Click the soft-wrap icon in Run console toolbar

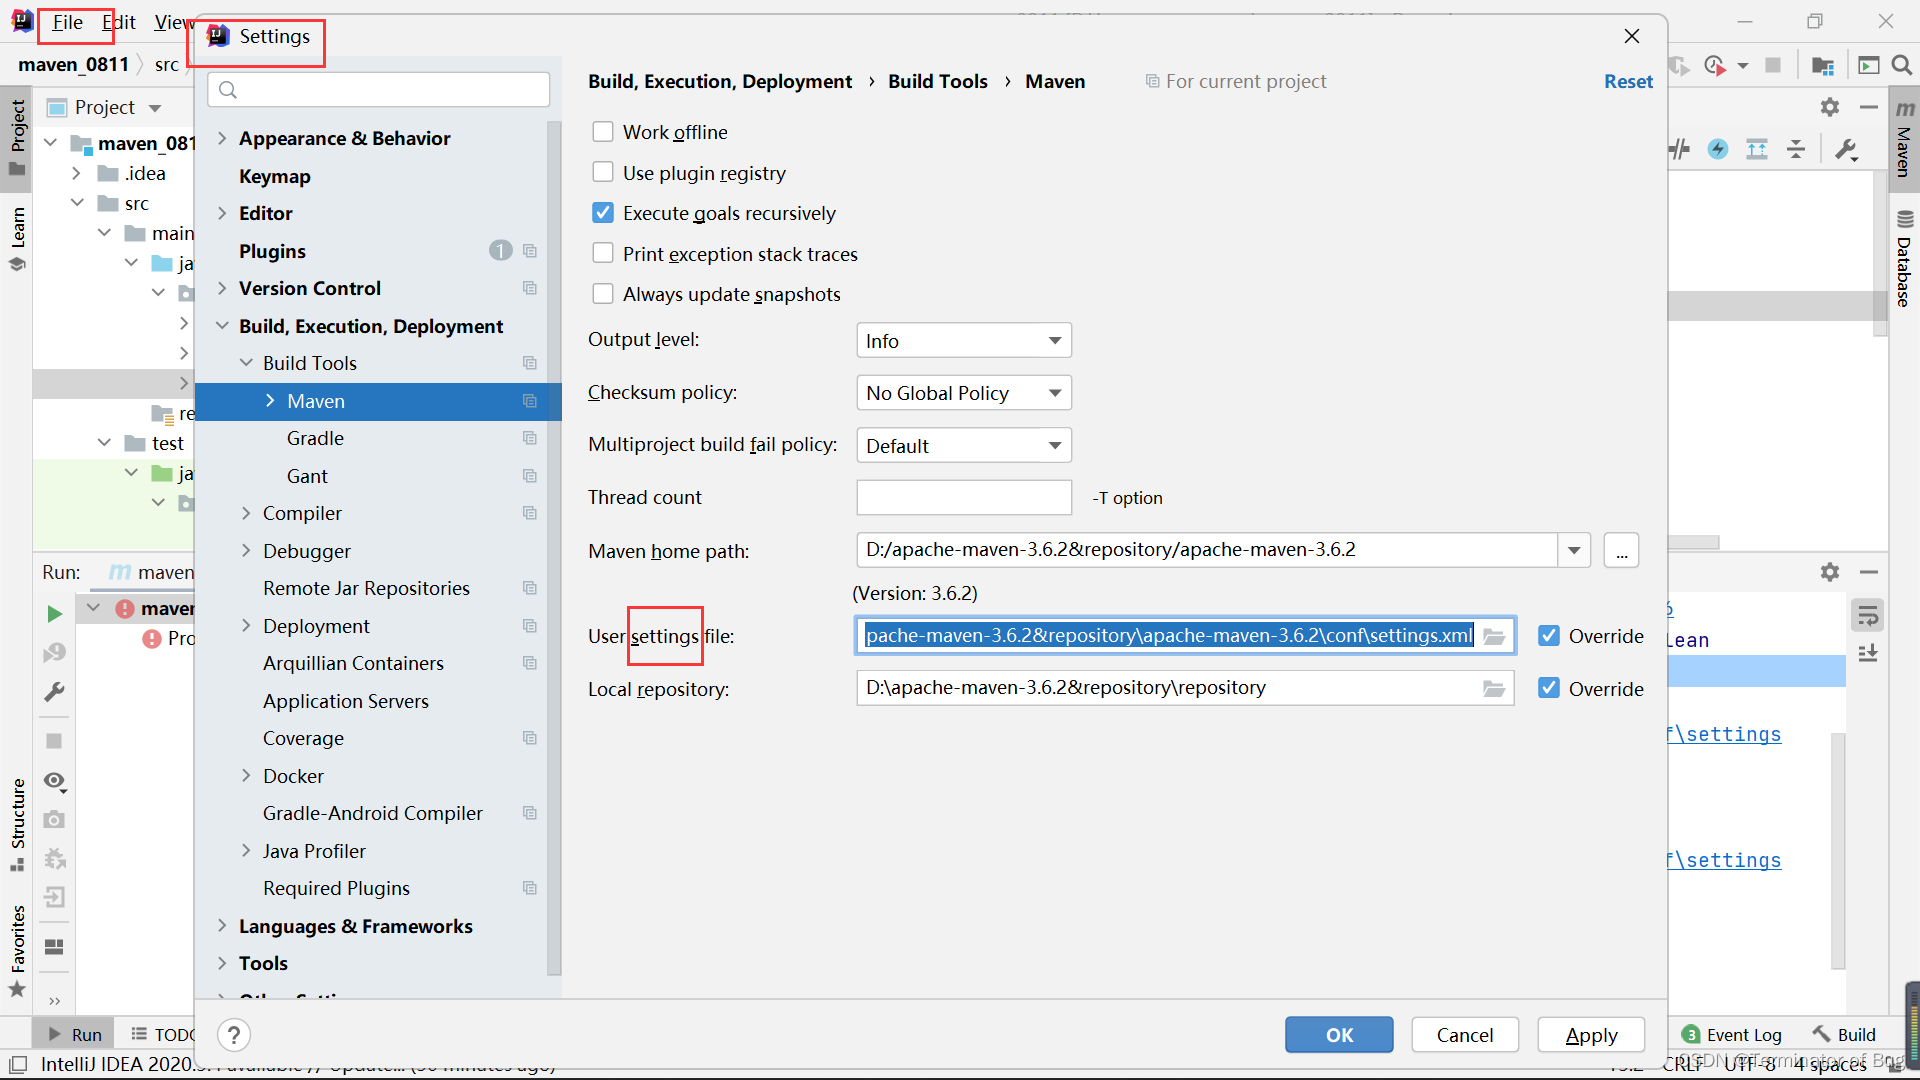click(1867, 615)
